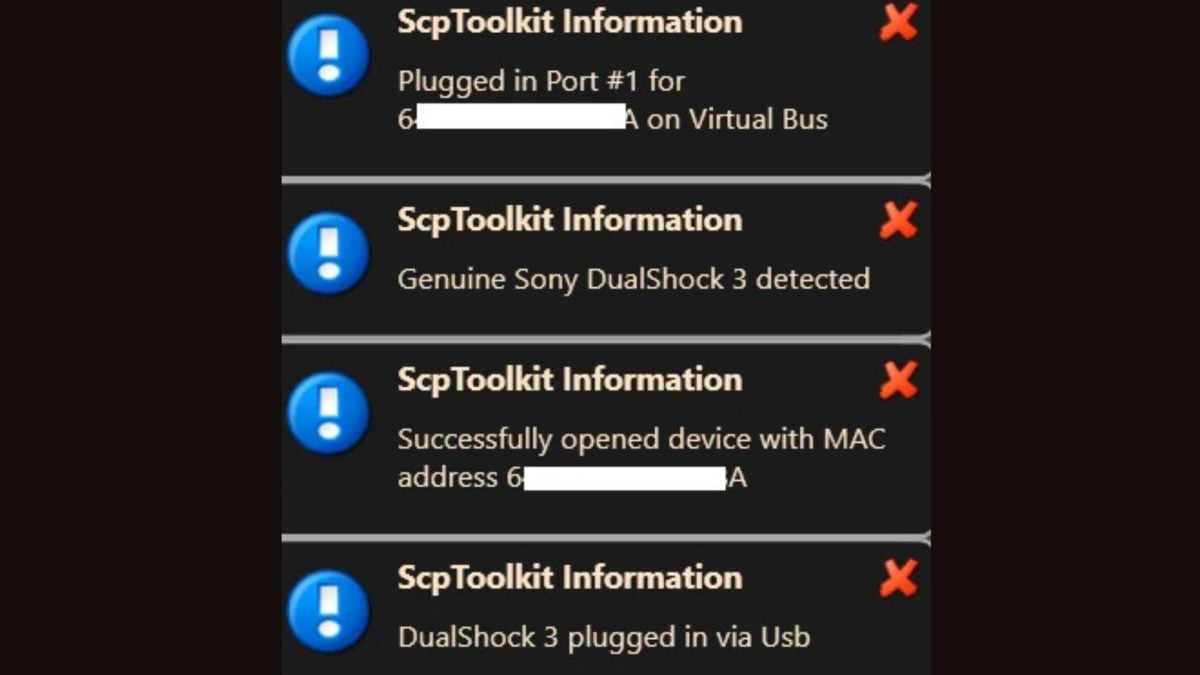This screenshot has height=675, width=1200.
Task: Click the info icon beside the Virtual Bus message
Action: click(329, 57)
